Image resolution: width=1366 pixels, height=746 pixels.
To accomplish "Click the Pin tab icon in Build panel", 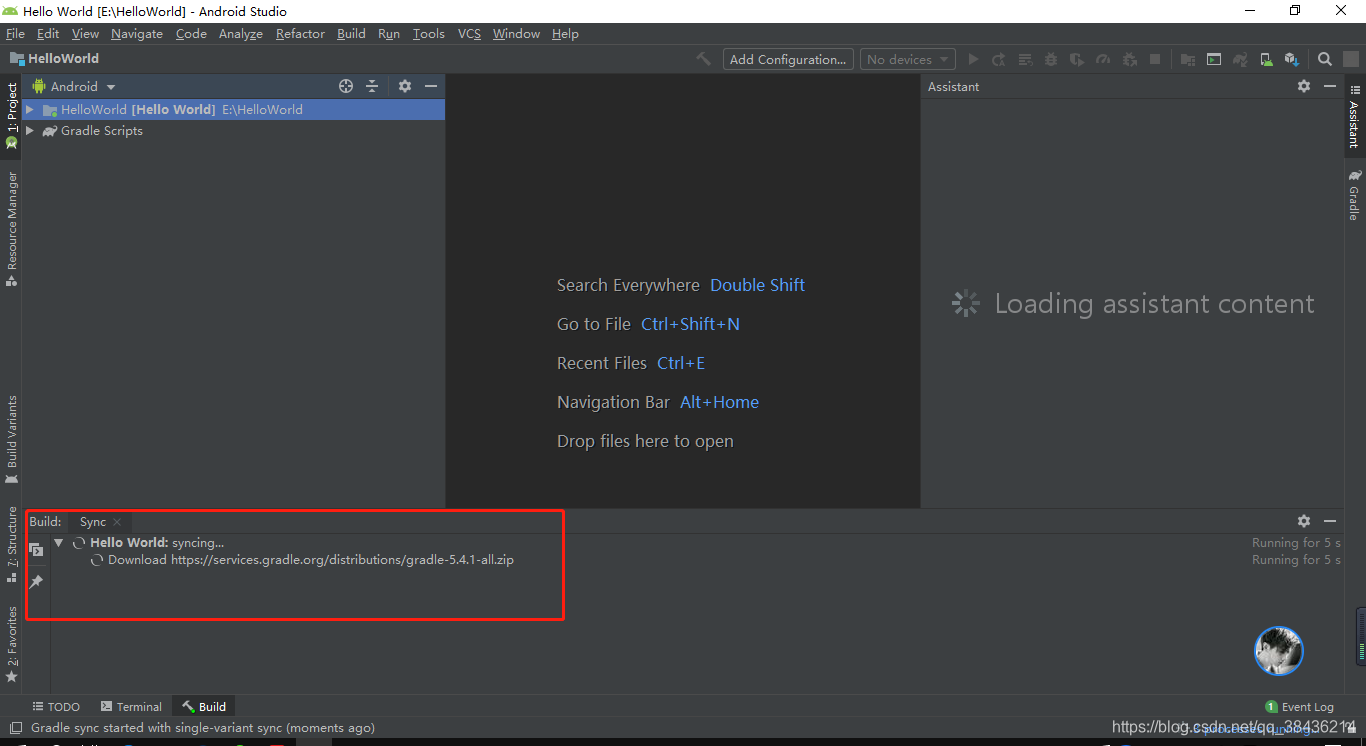I will (36, 581).
